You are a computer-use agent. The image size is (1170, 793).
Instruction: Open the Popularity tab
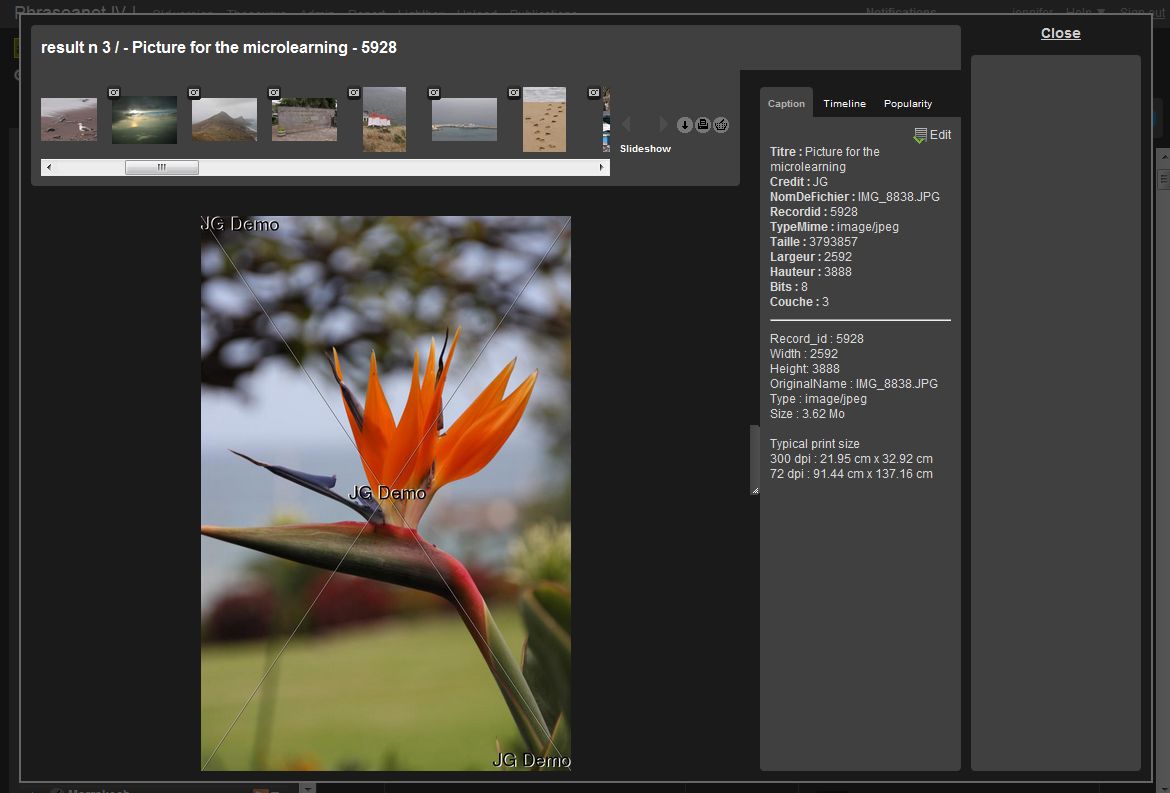click(x=907, y=104)
